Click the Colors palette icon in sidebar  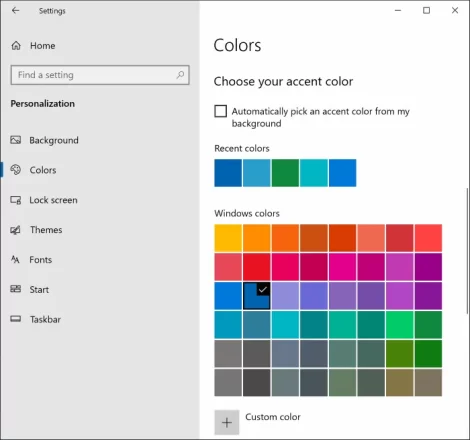tap(16, 170)
